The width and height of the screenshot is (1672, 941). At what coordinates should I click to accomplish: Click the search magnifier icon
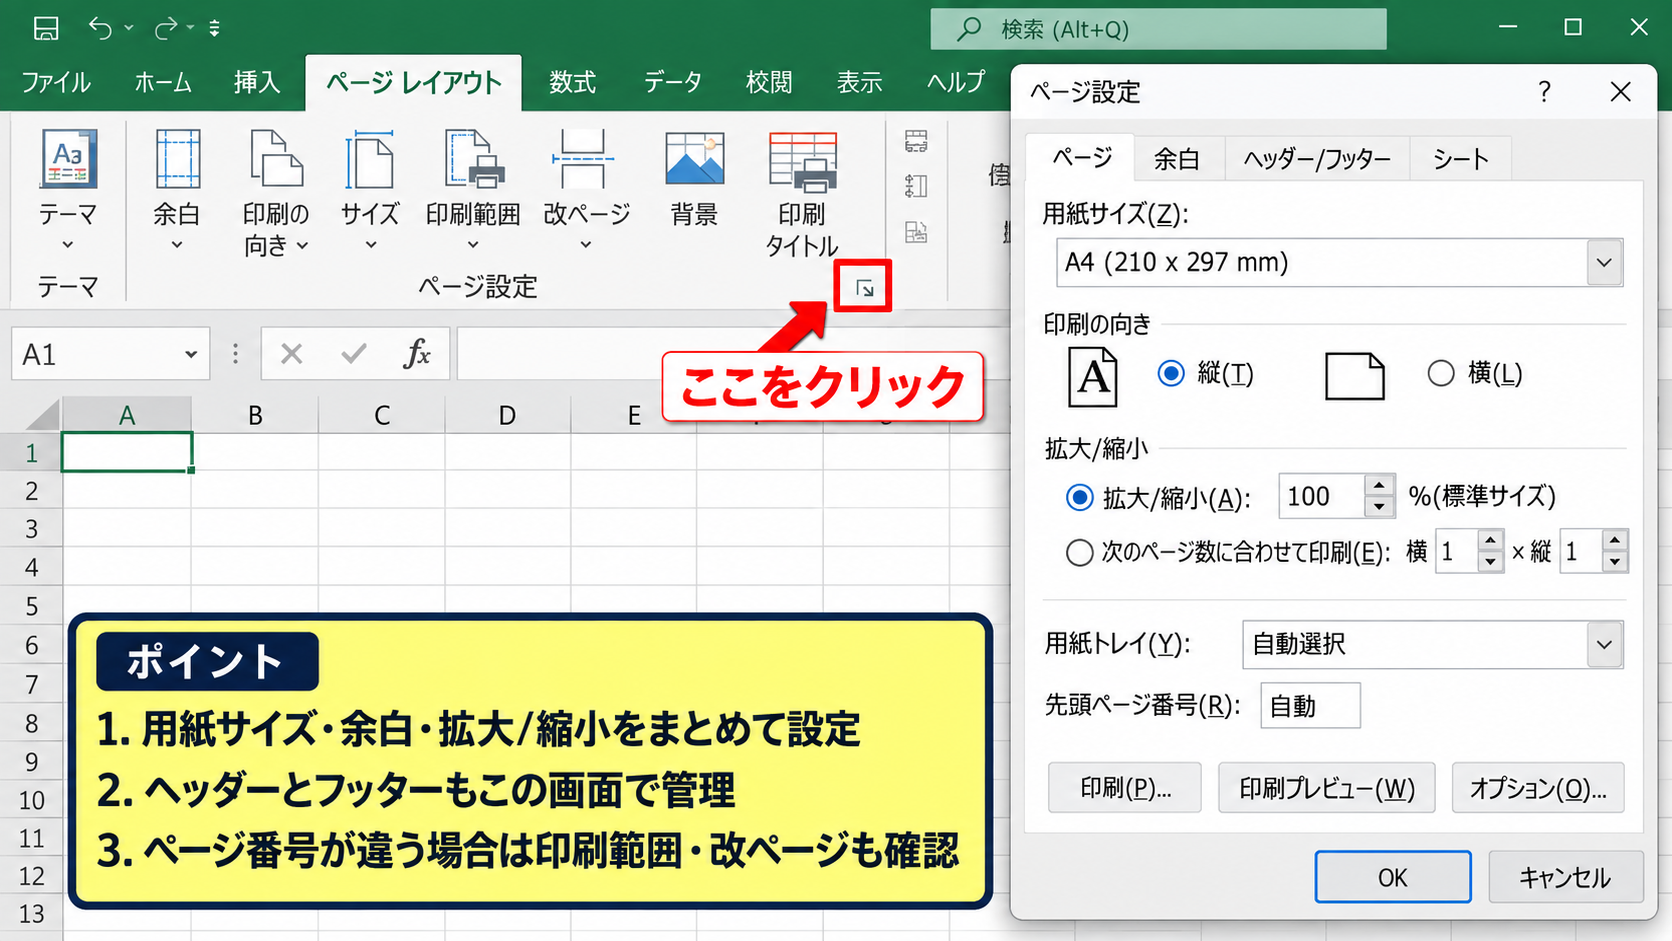[968, 29]
